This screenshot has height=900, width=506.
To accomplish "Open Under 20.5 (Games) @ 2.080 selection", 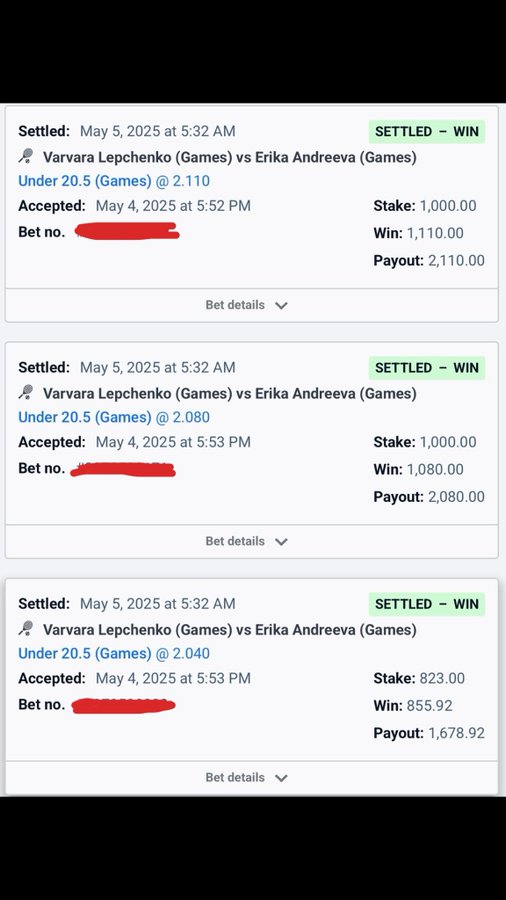I will click(114, 417).
